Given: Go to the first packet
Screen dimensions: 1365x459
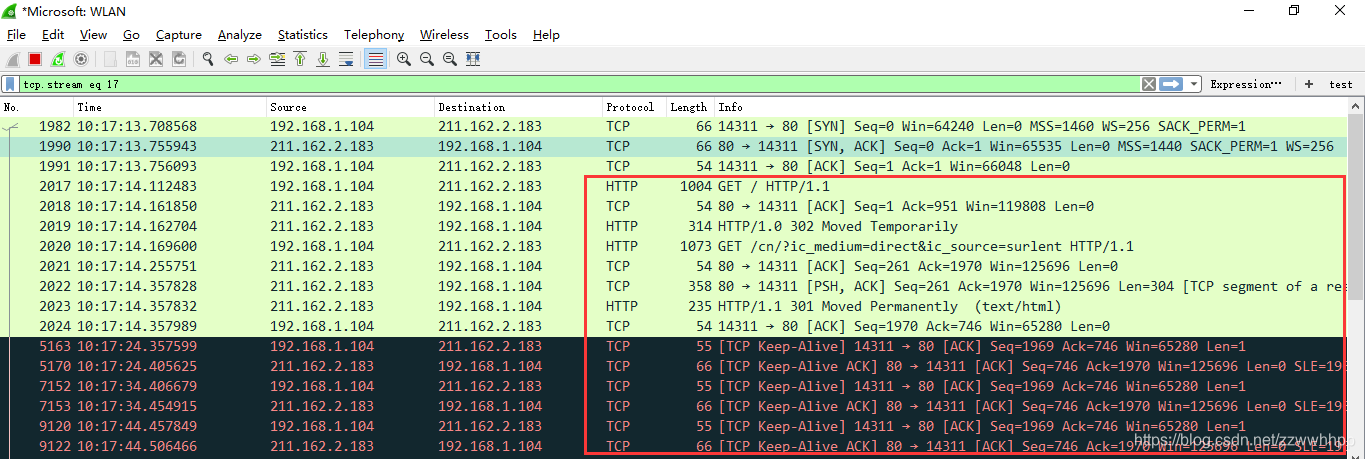Looking at the screenshot, I should click(x=300, y=59).
